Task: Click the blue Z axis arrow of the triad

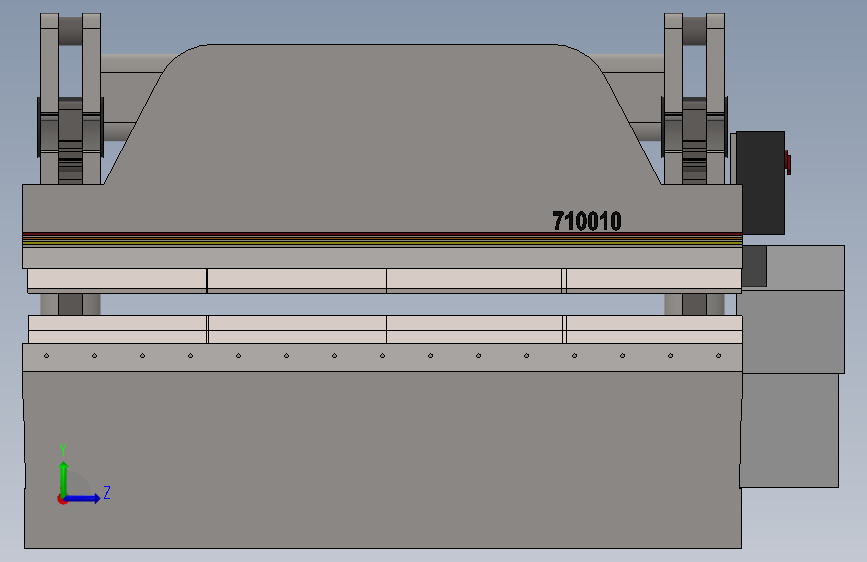Action: tap(83, 498)
